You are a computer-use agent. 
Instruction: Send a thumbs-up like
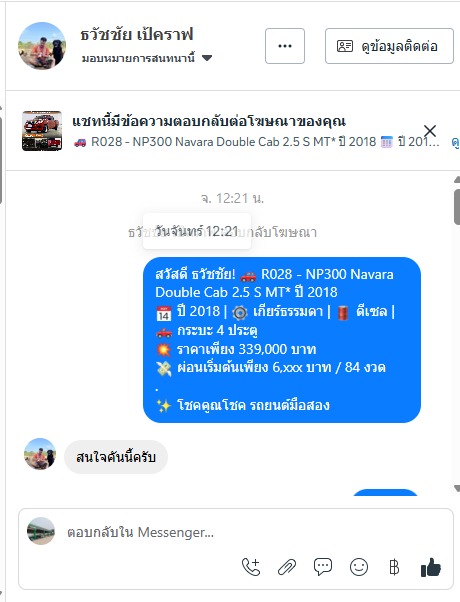tap(431, 567)
